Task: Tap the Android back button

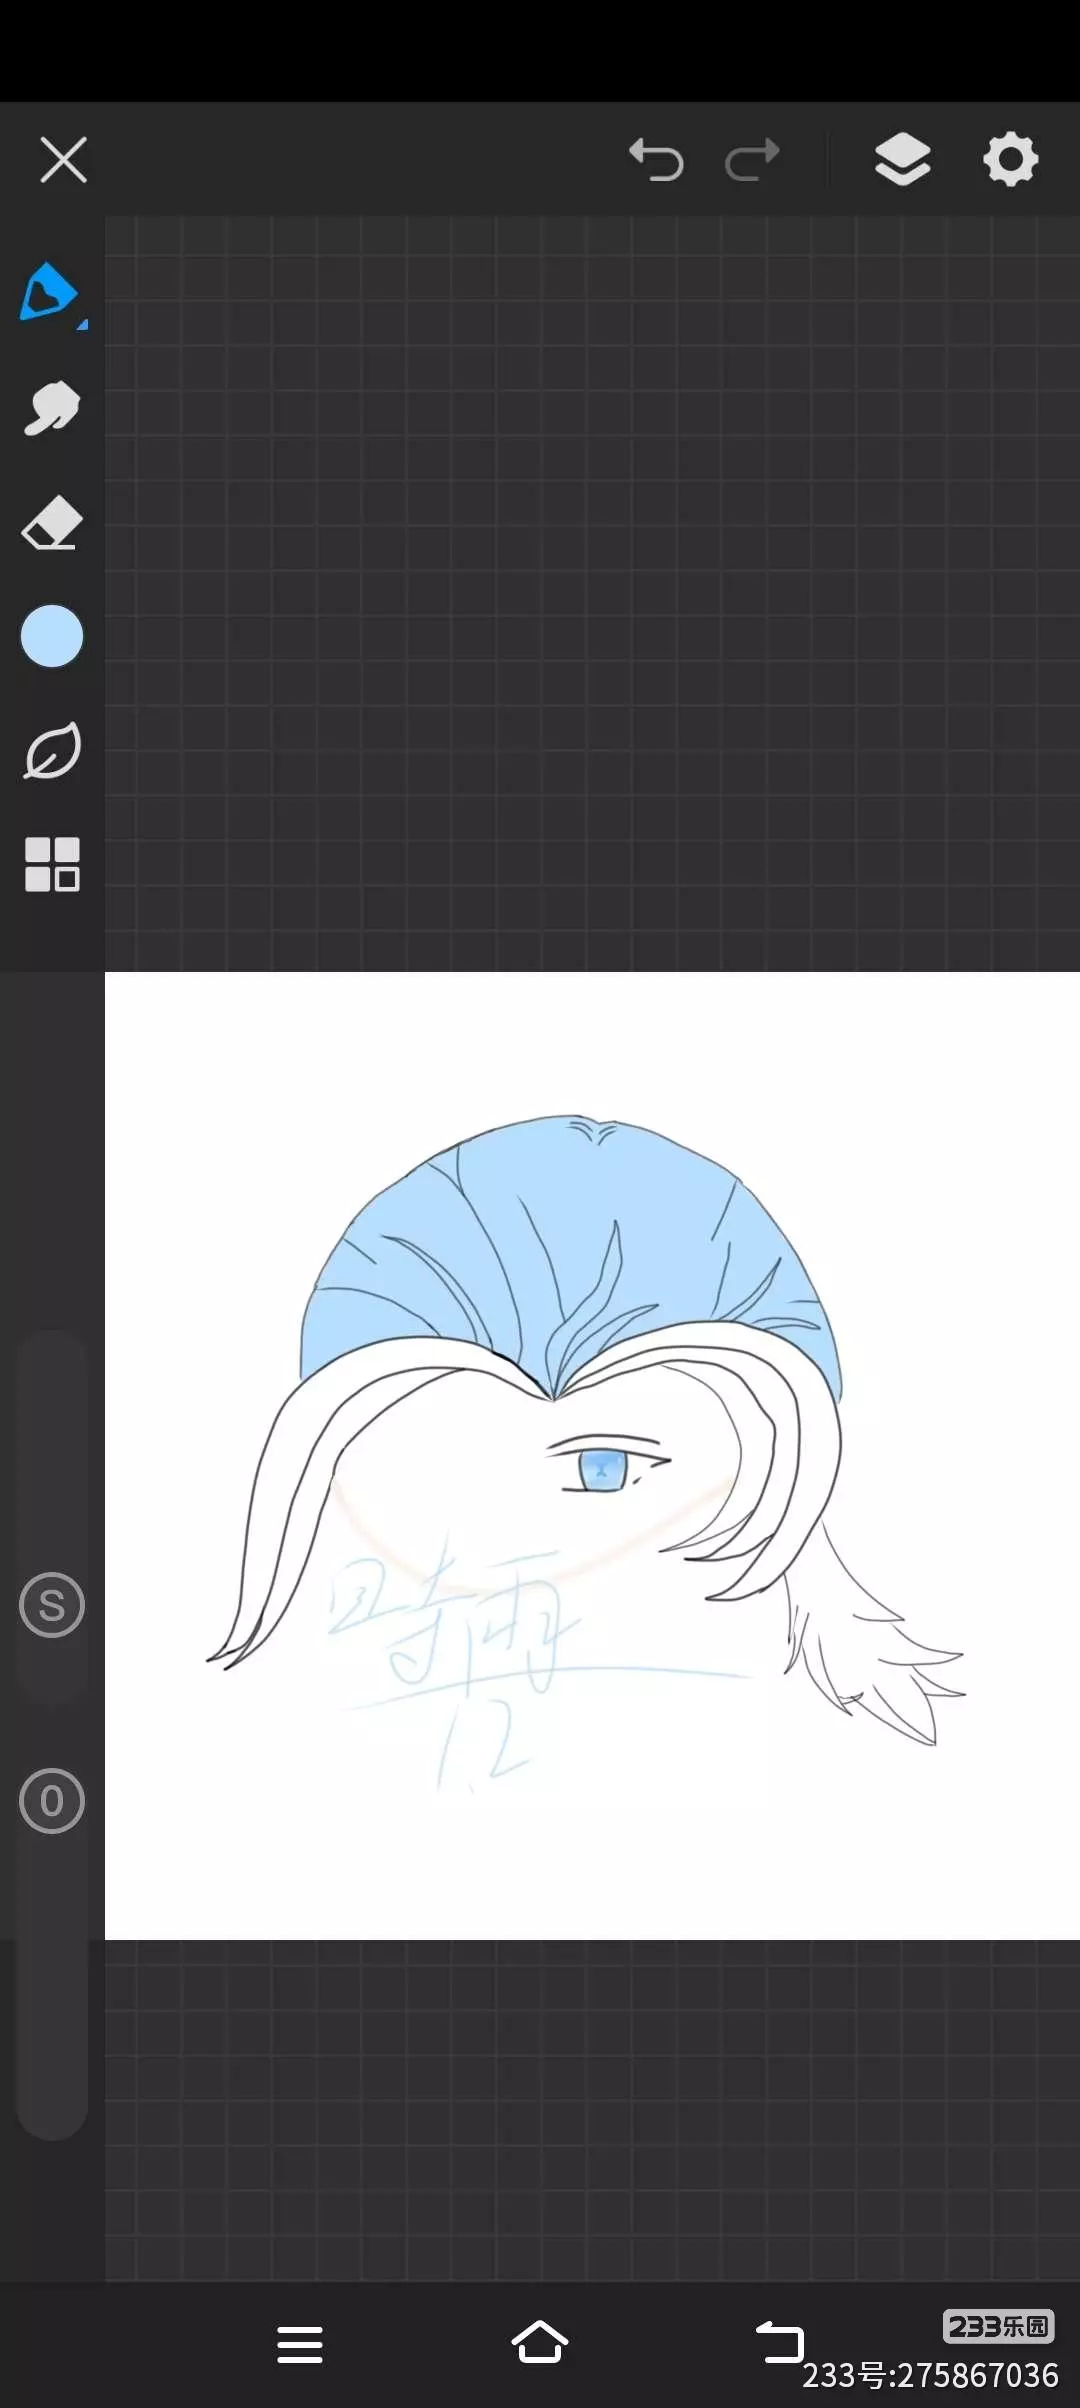Action: click(x=780, y=2342)
